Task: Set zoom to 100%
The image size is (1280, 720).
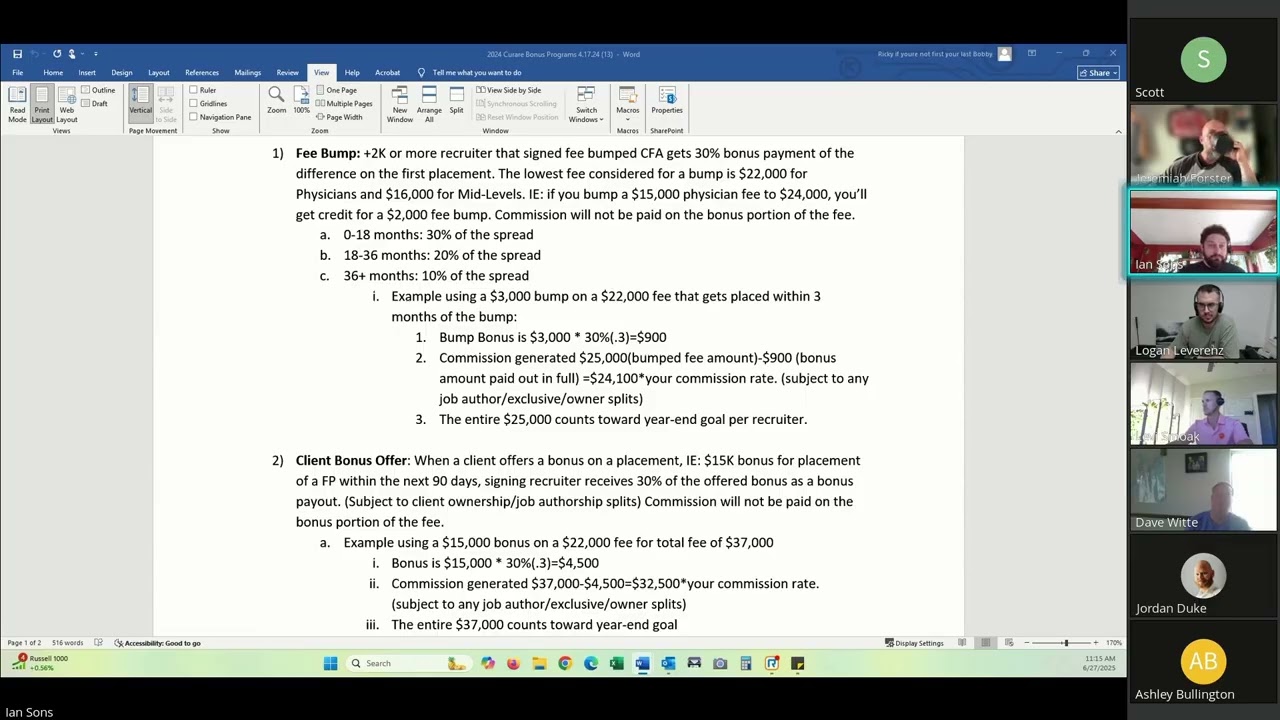Action: tap(301, 100)
